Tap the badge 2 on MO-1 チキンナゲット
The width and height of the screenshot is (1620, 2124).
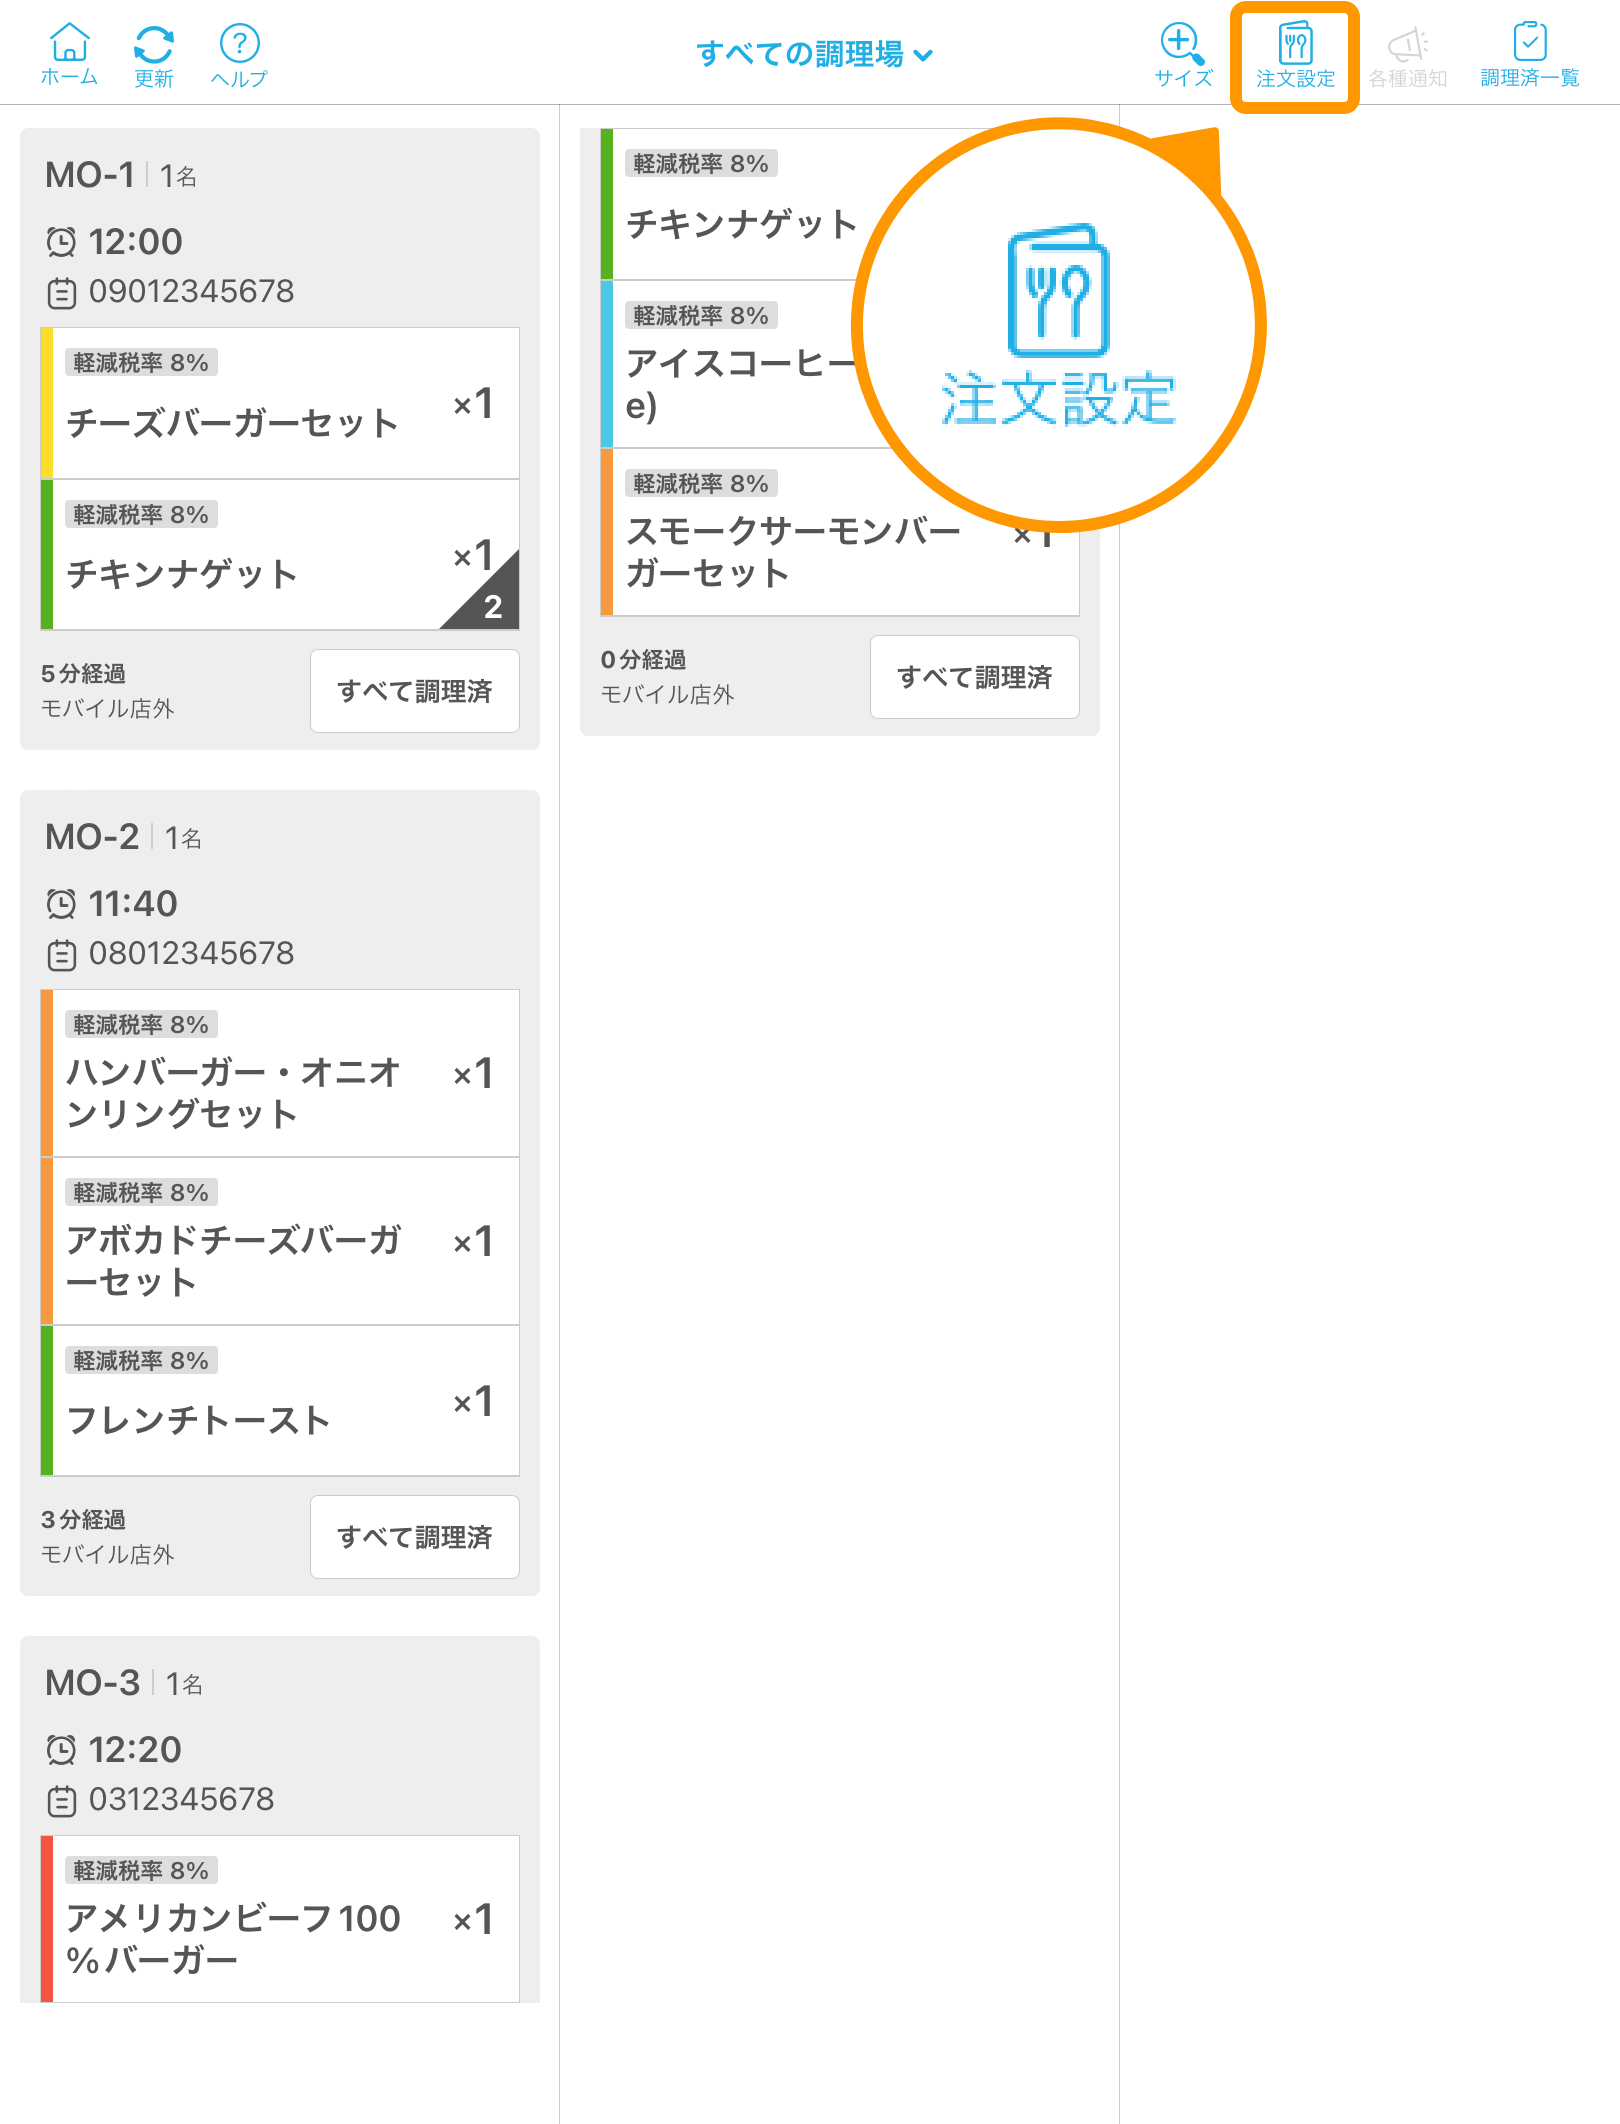click(491, 605)
